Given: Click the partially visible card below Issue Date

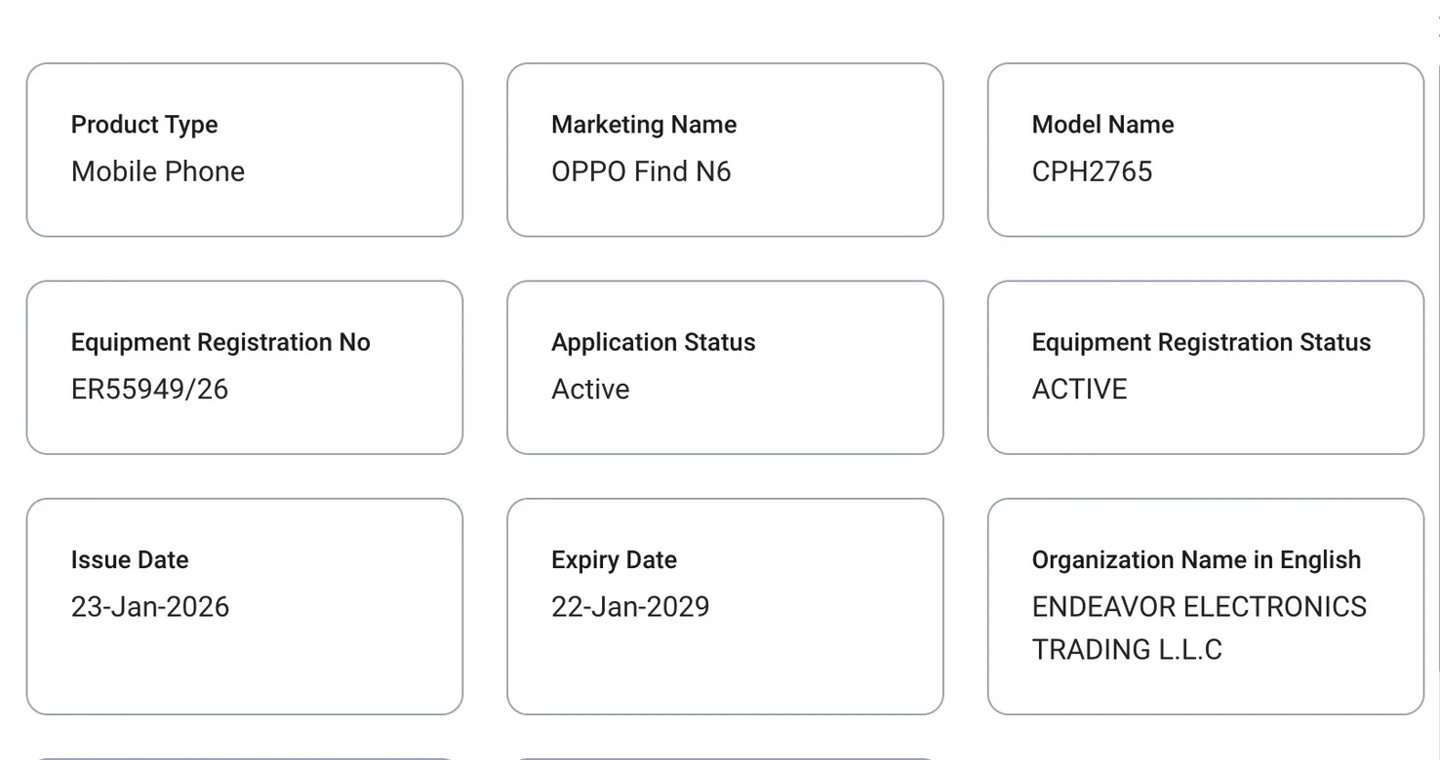Looking at the screenshot, I should (x=244, y=758).
